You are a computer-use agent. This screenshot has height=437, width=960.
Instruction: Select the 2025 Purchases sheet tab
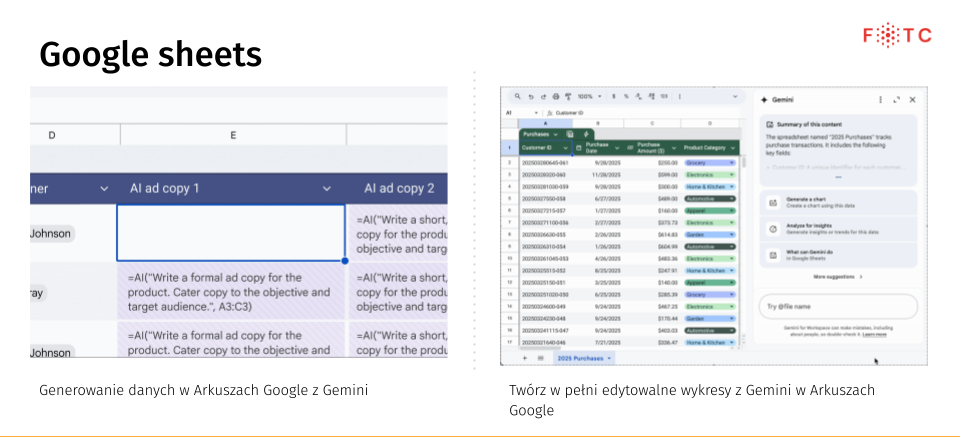584,358
